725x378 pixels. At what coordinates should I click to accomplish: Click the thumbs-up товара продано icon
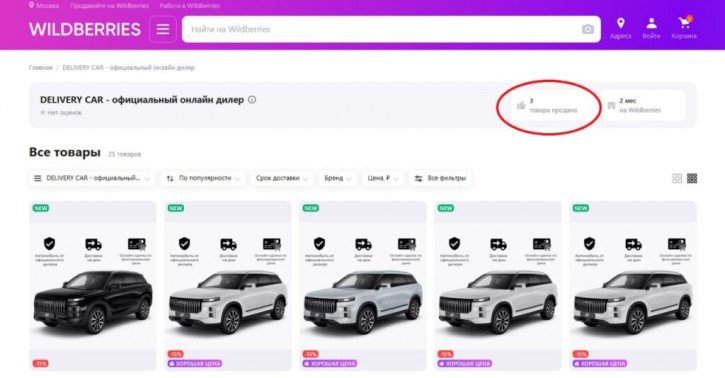click(521, 105)
